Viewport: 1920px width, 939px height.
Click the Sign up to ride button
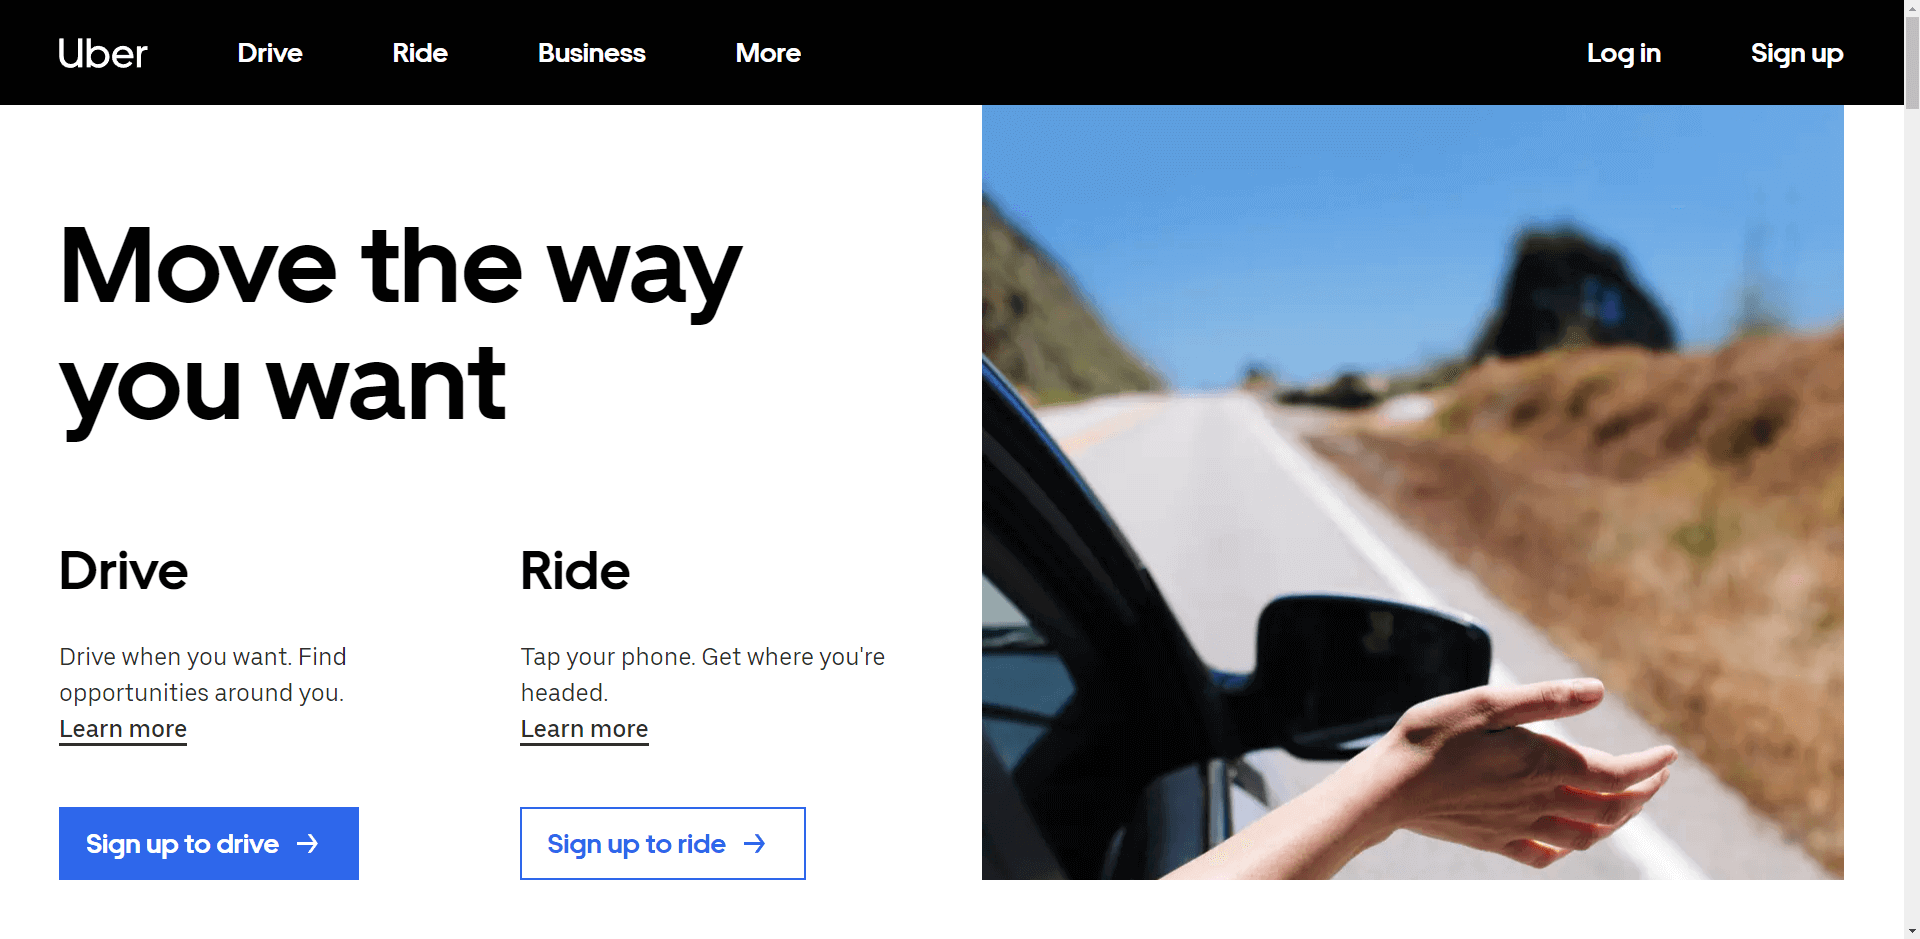tap(663, 844)
